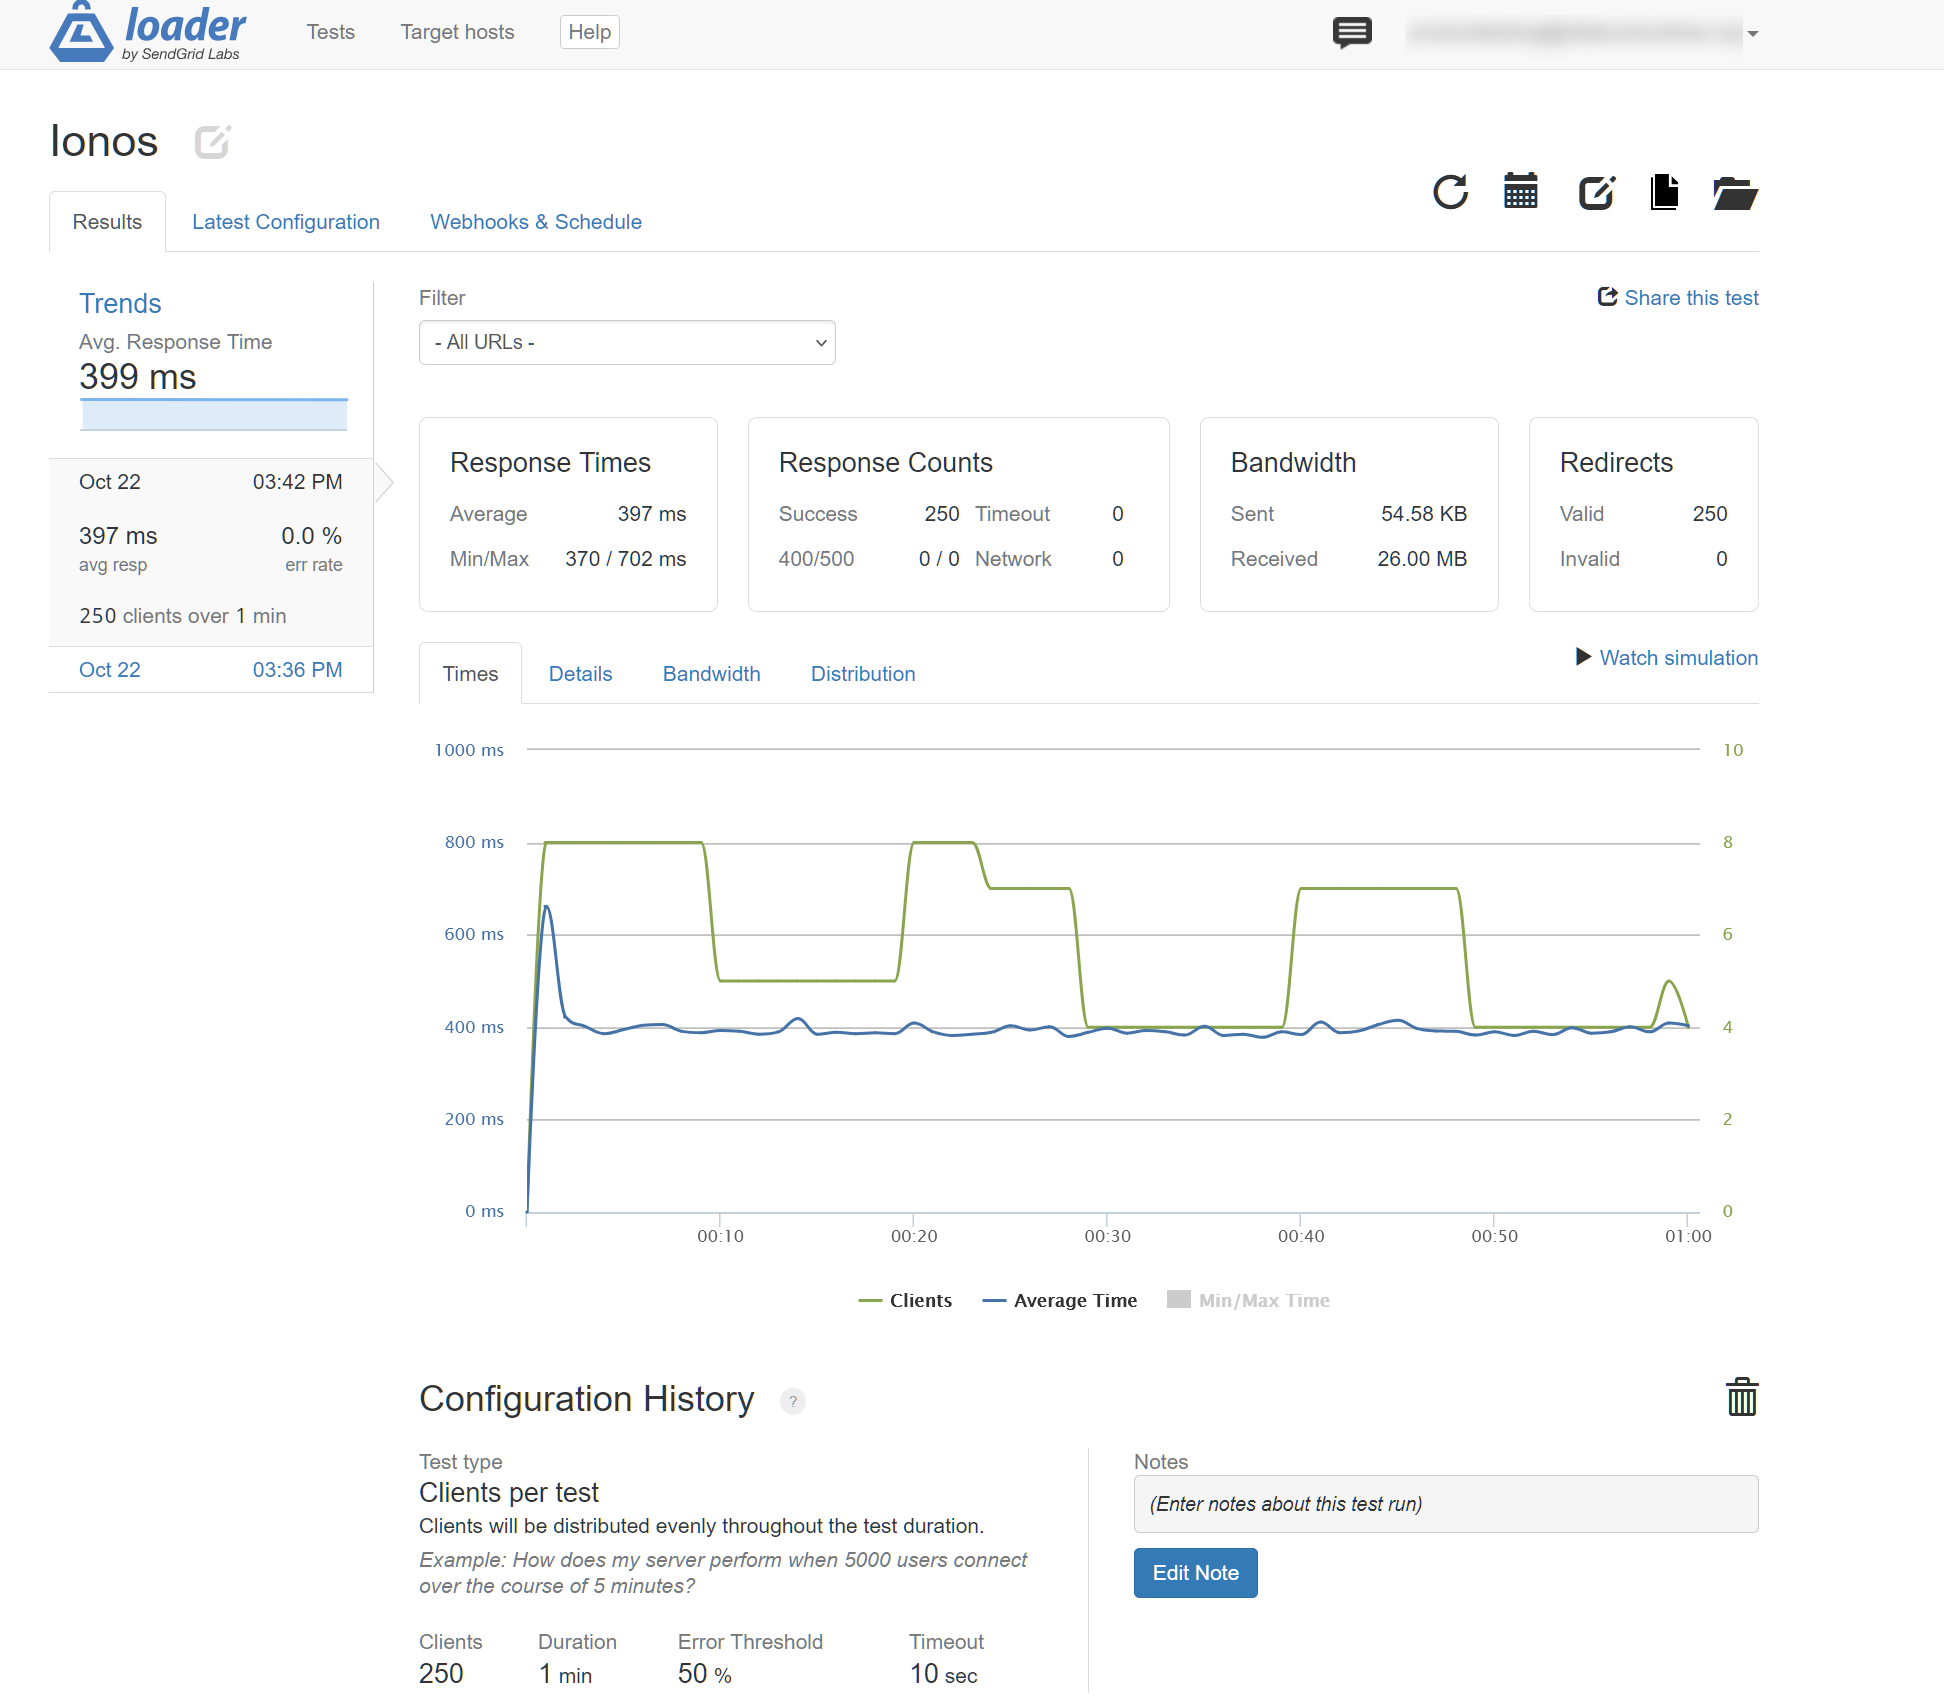Click the rerun test refresh icon

1450,192
